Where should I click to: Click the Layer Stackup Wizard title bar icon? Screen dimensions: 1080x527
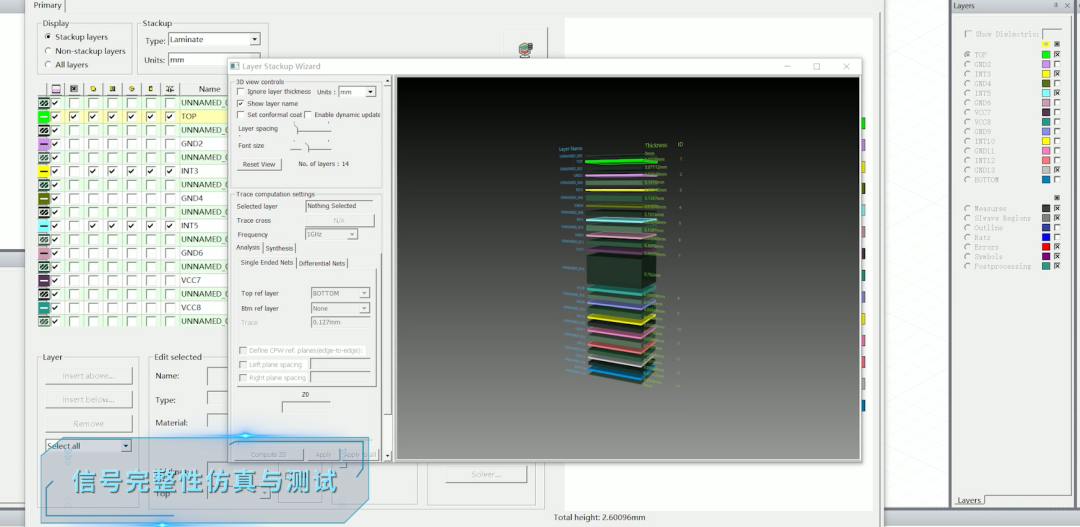[235, 66]
